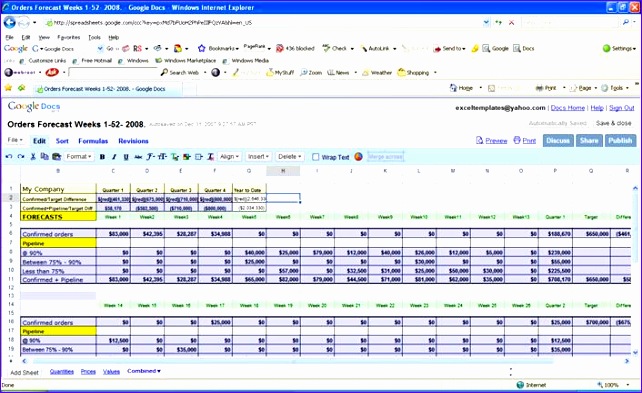Click the Search Web button
Image resolution: width=642 pixels, height=393 pixels.
(x=180, y=72)
